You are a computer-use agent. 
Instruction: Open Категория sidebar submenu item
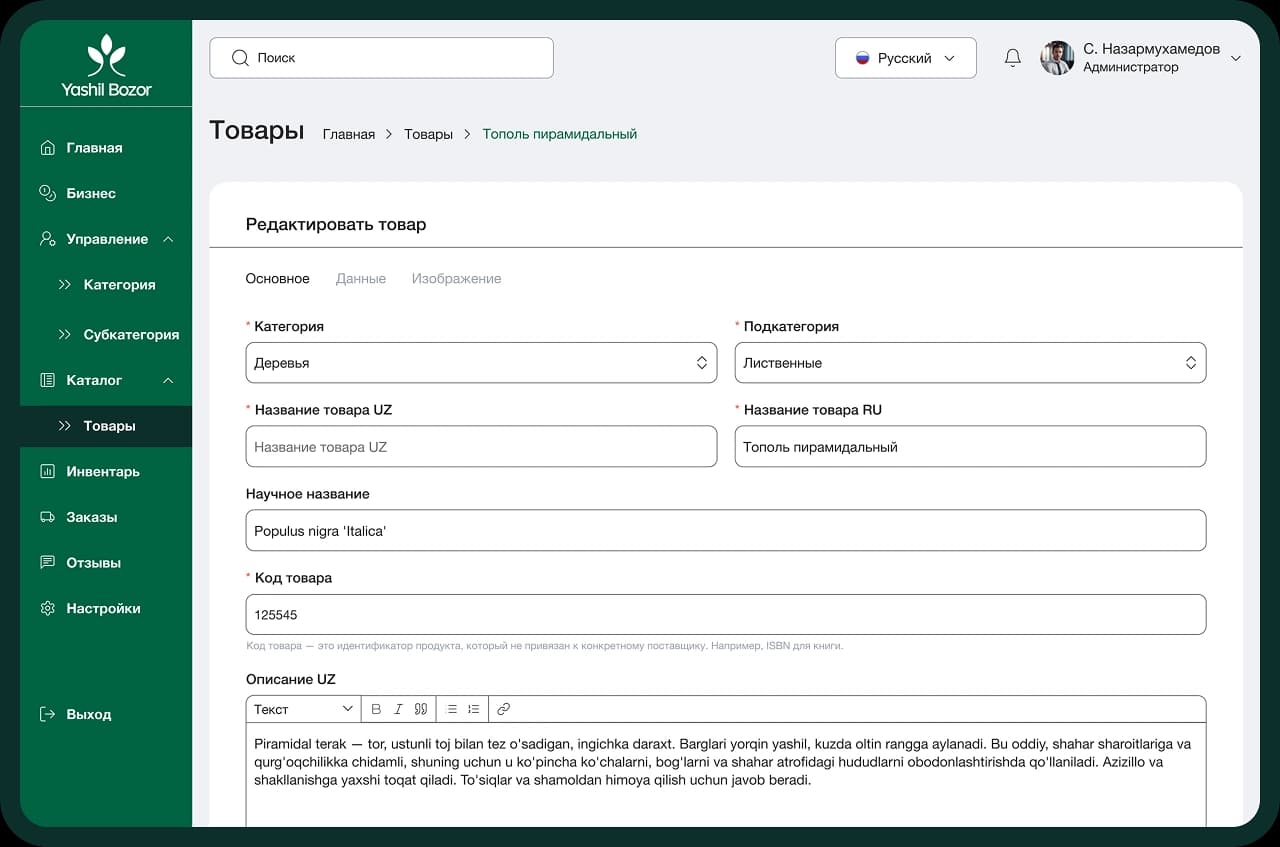[x=120, y=285]
